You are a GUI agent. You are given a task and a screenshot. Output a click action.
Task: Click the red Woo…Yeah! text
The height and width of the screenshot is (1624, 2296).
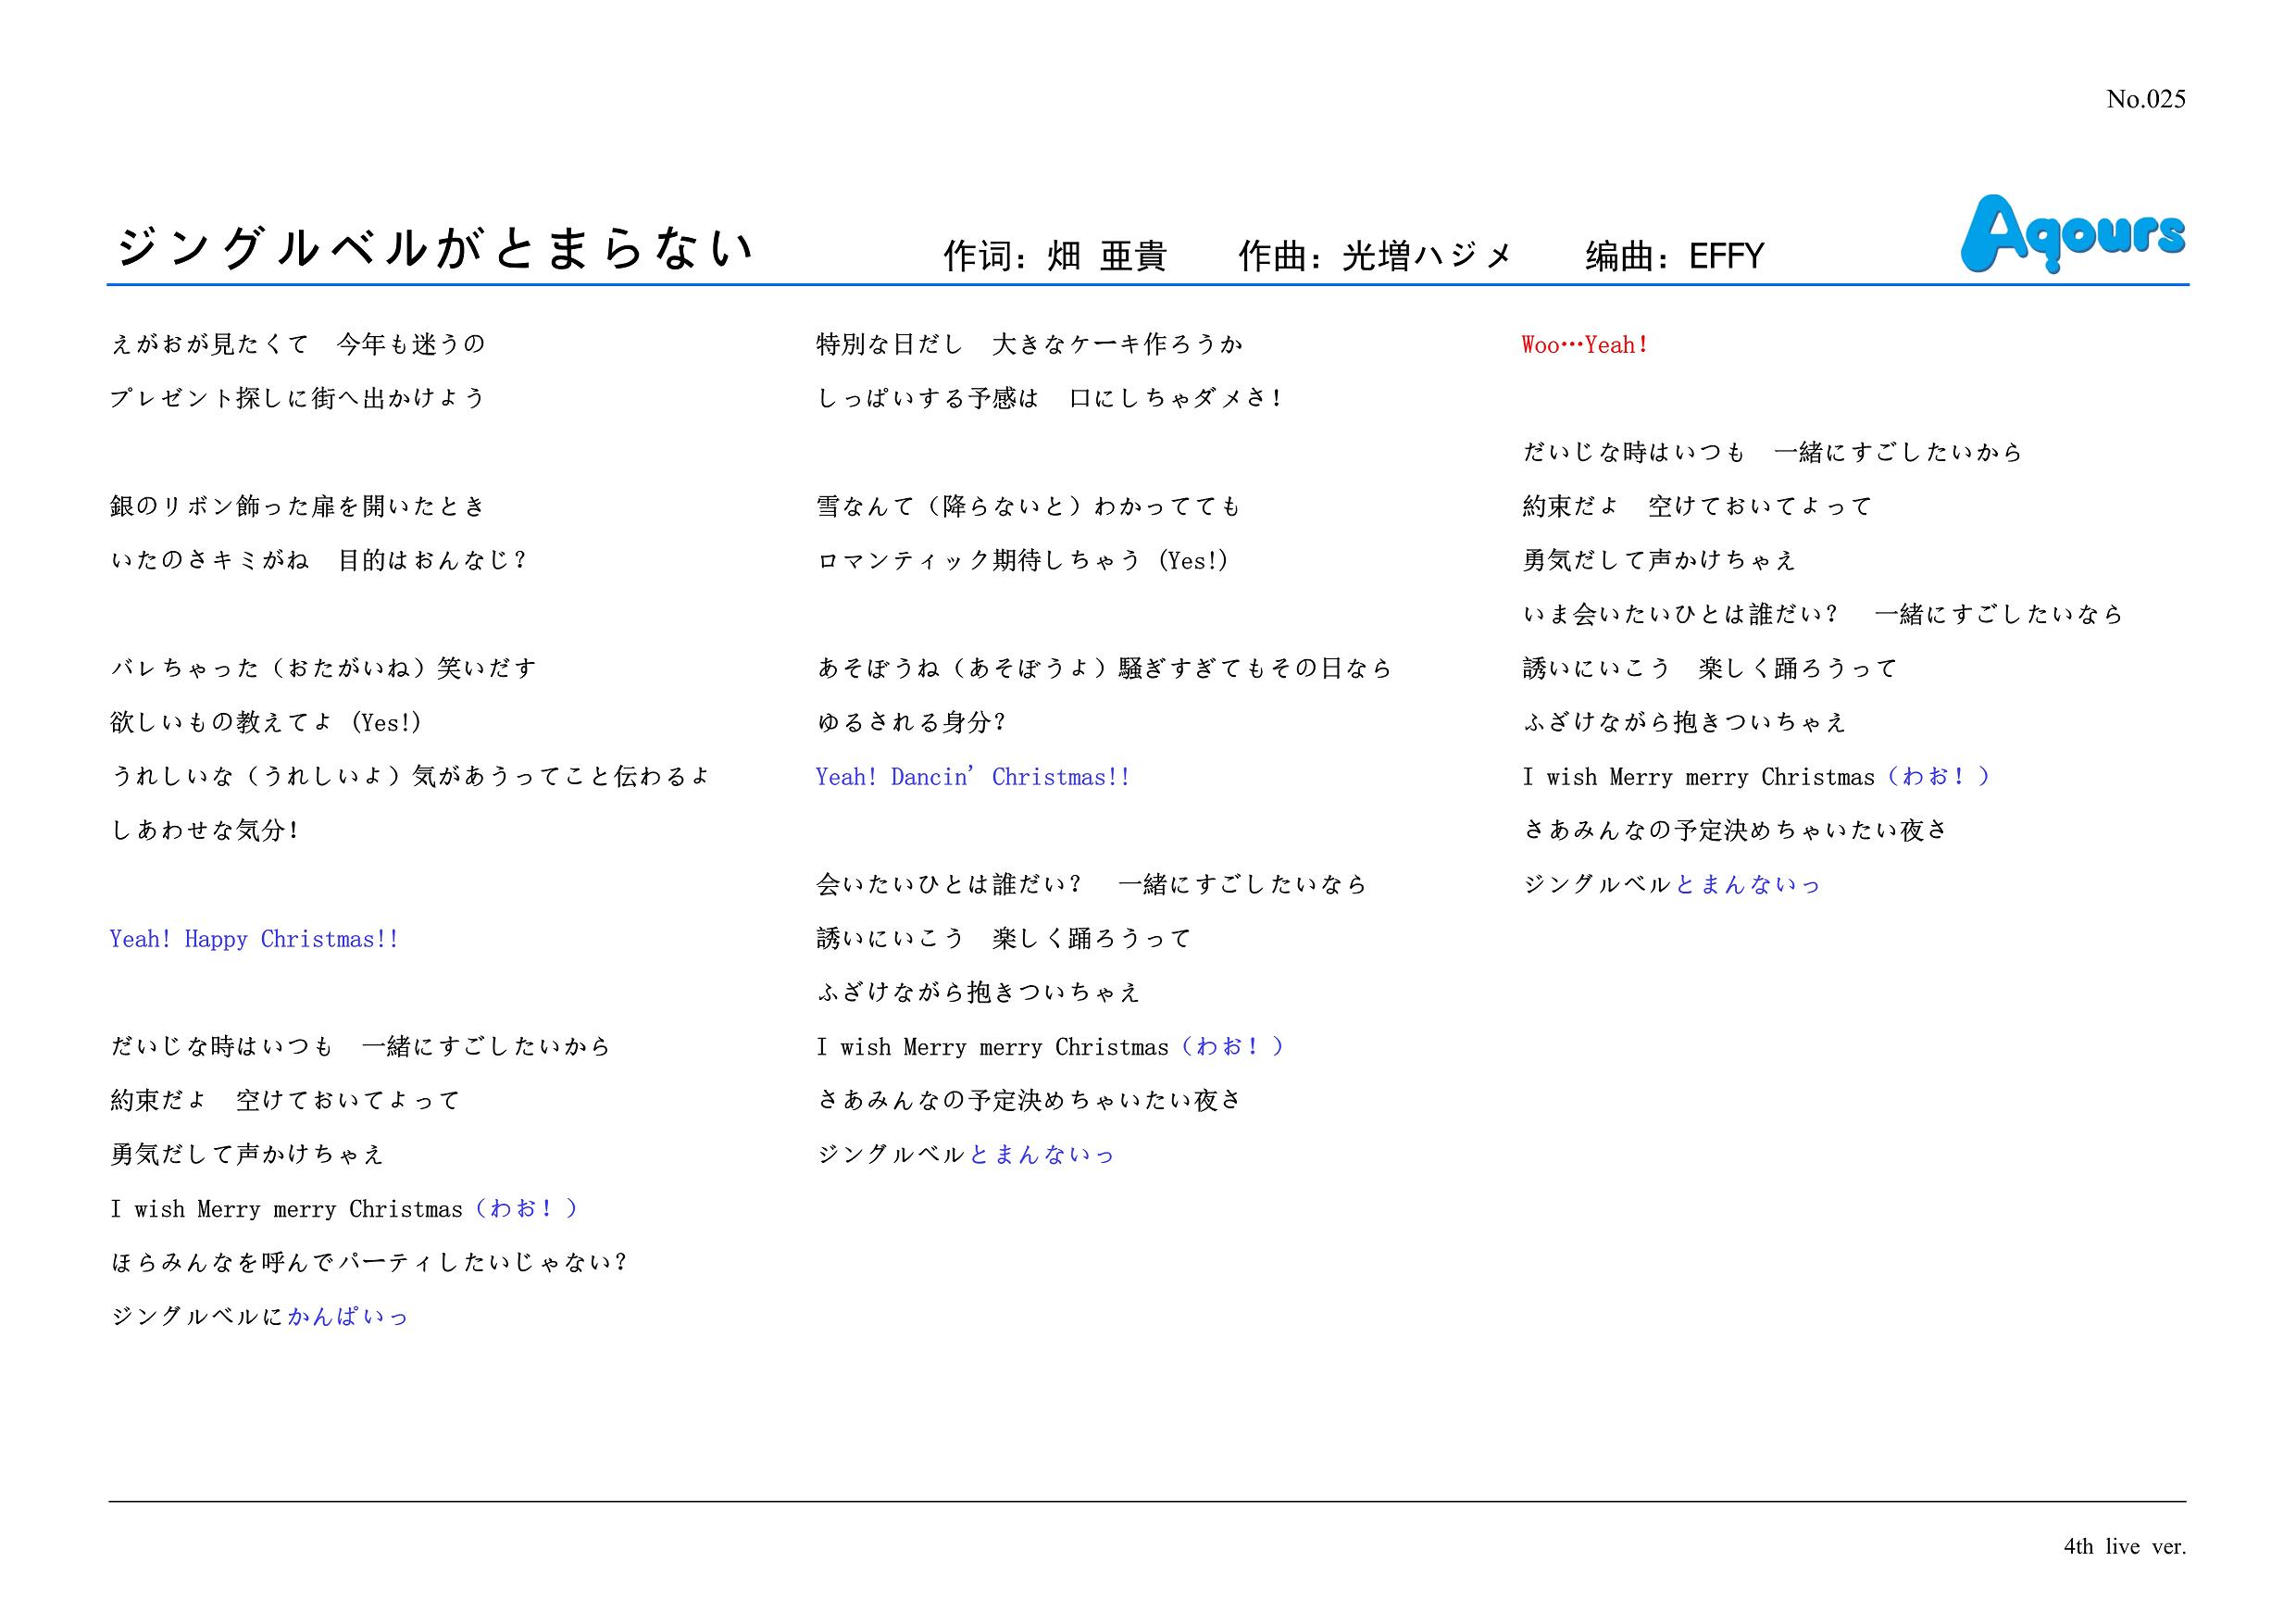(1585, 345)
